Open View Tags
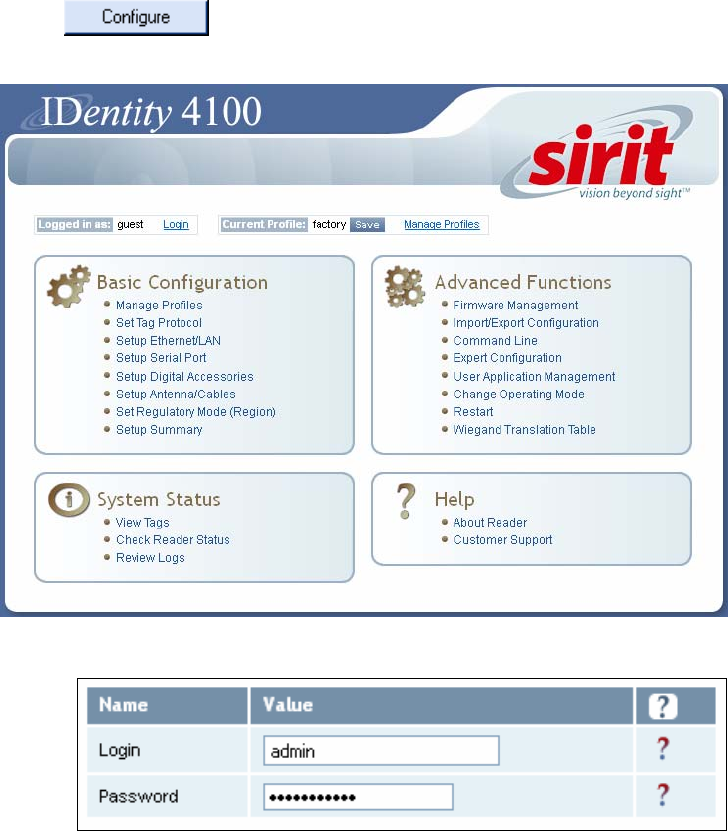 click(143, 523)
